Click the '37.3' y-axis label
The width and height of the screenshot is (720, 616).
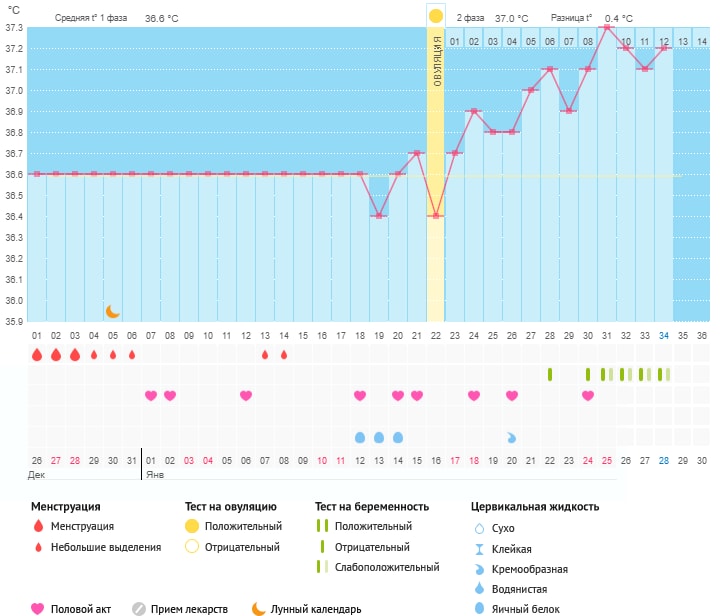[14, 28]
